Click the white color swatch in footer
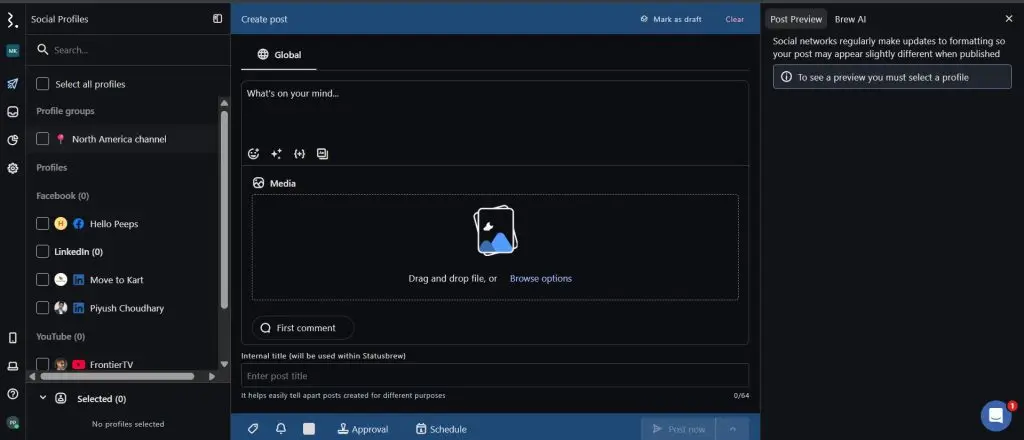The width and height of the screenshot is (1024, 440). pos(309,429)
